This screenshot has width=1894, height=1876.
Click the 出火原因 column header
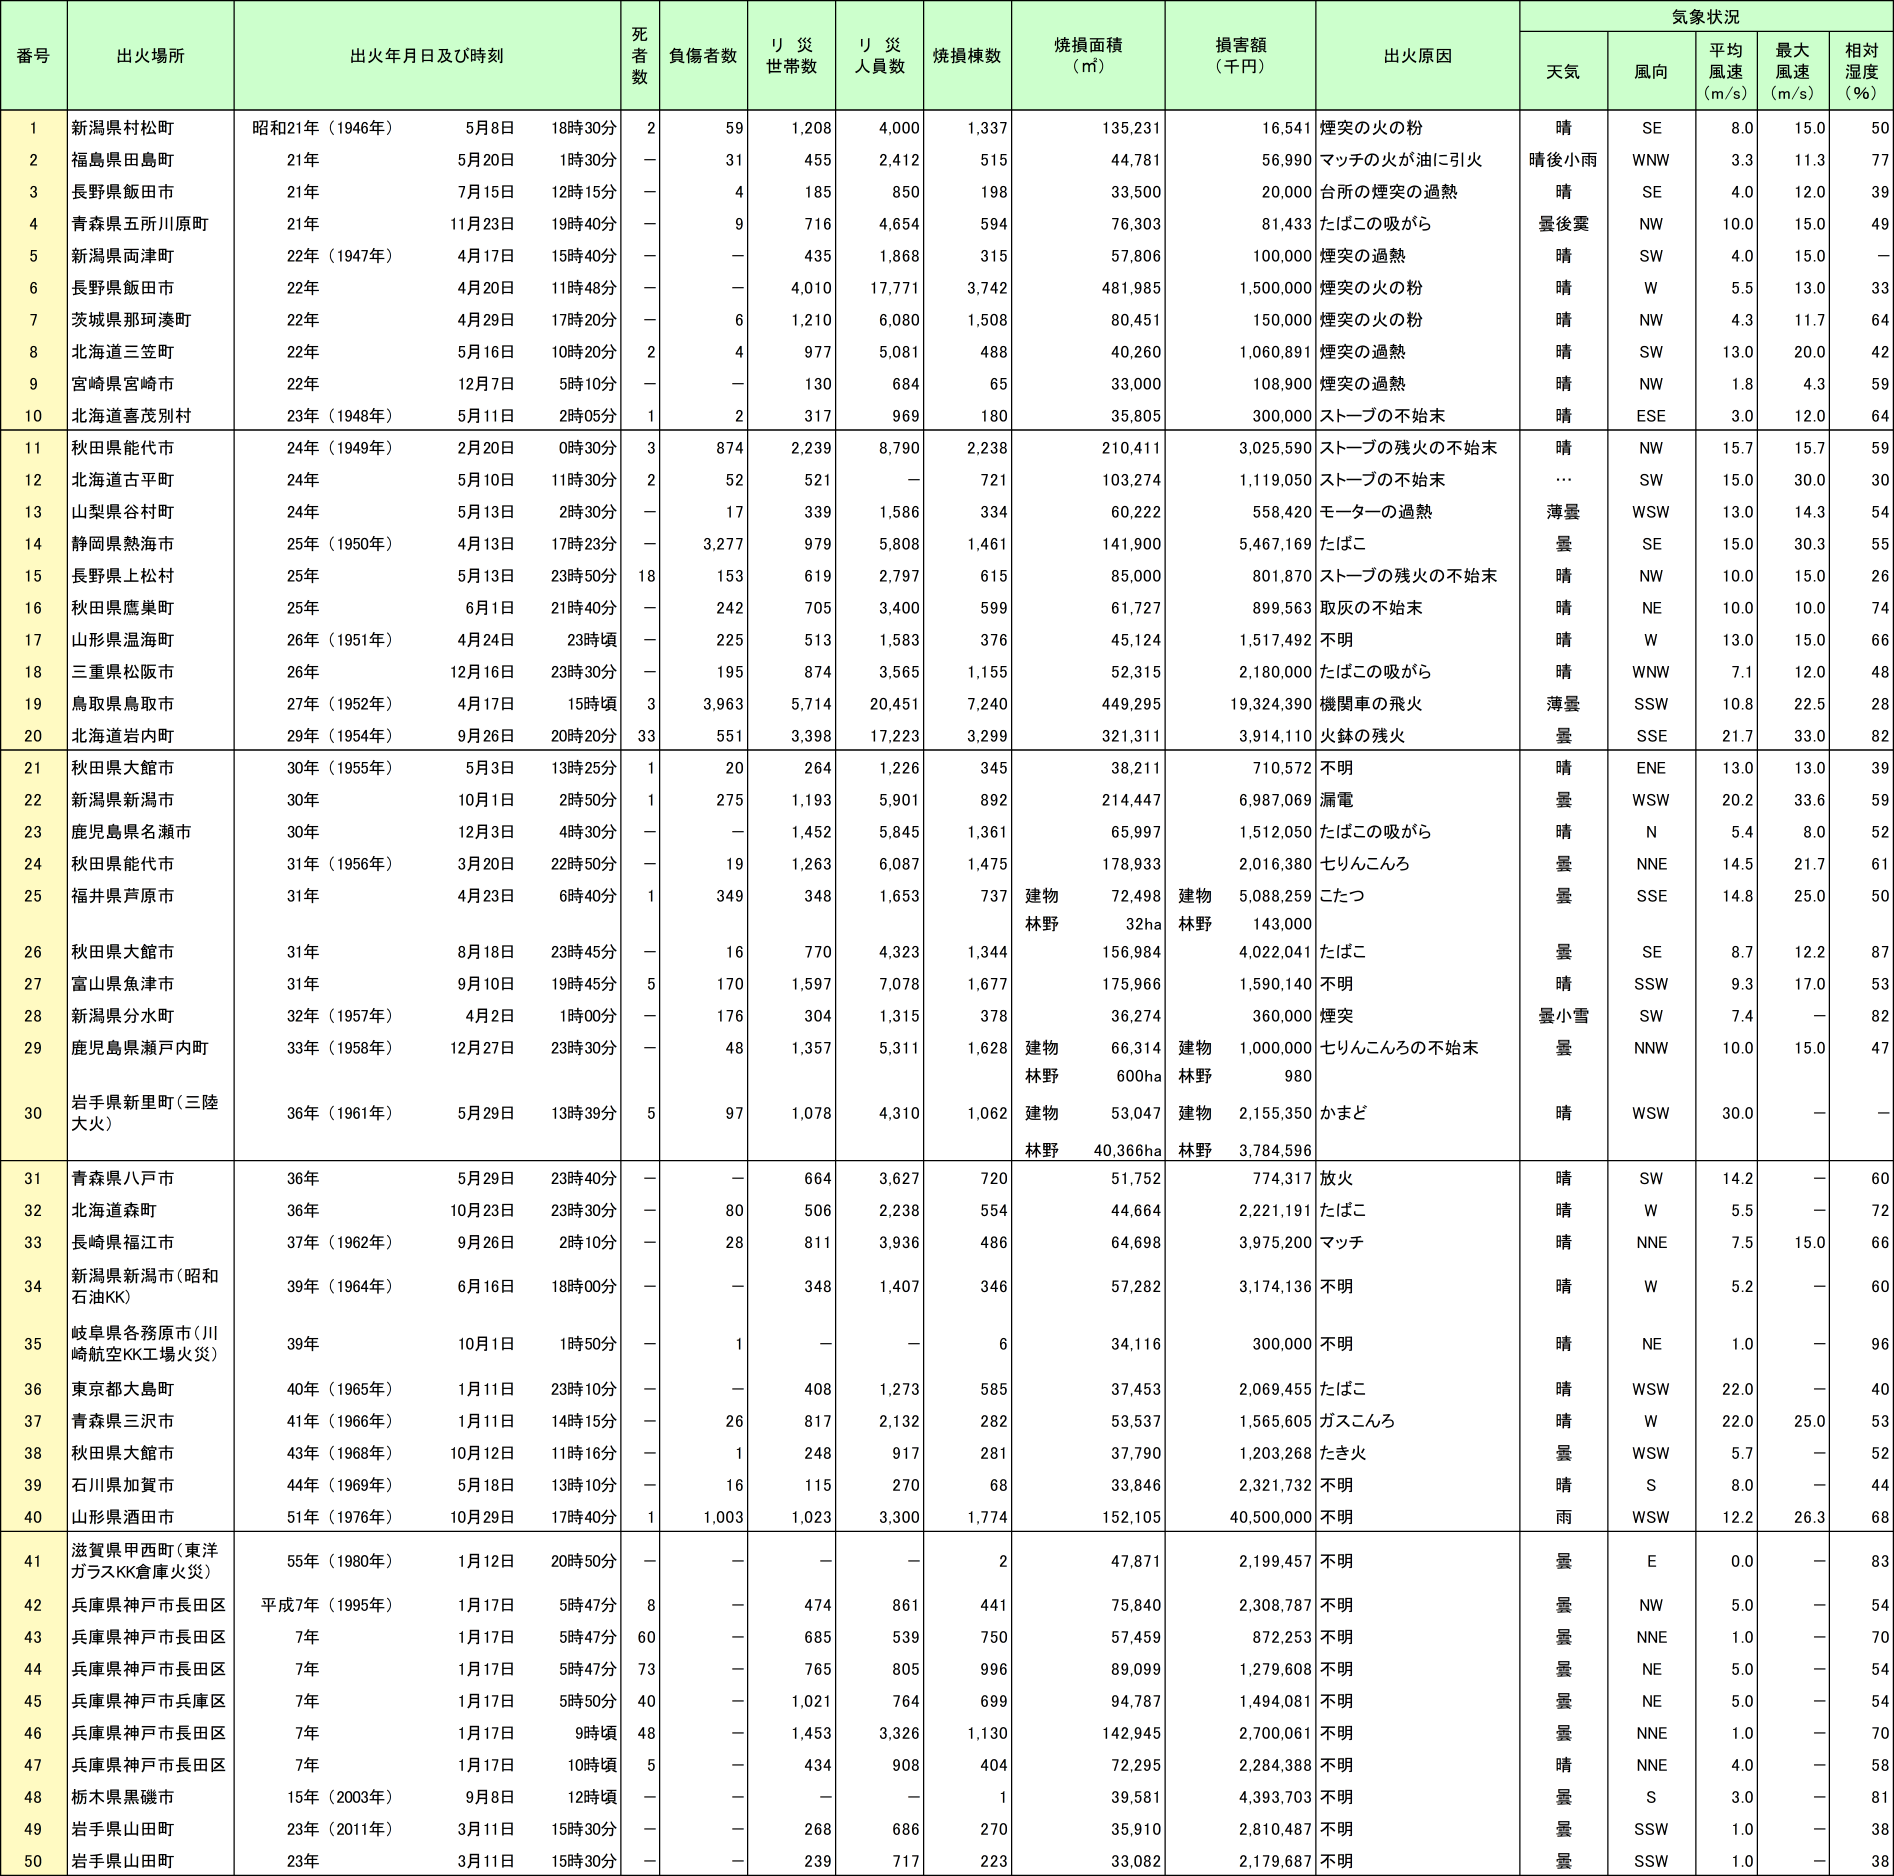coord(1417,56)
